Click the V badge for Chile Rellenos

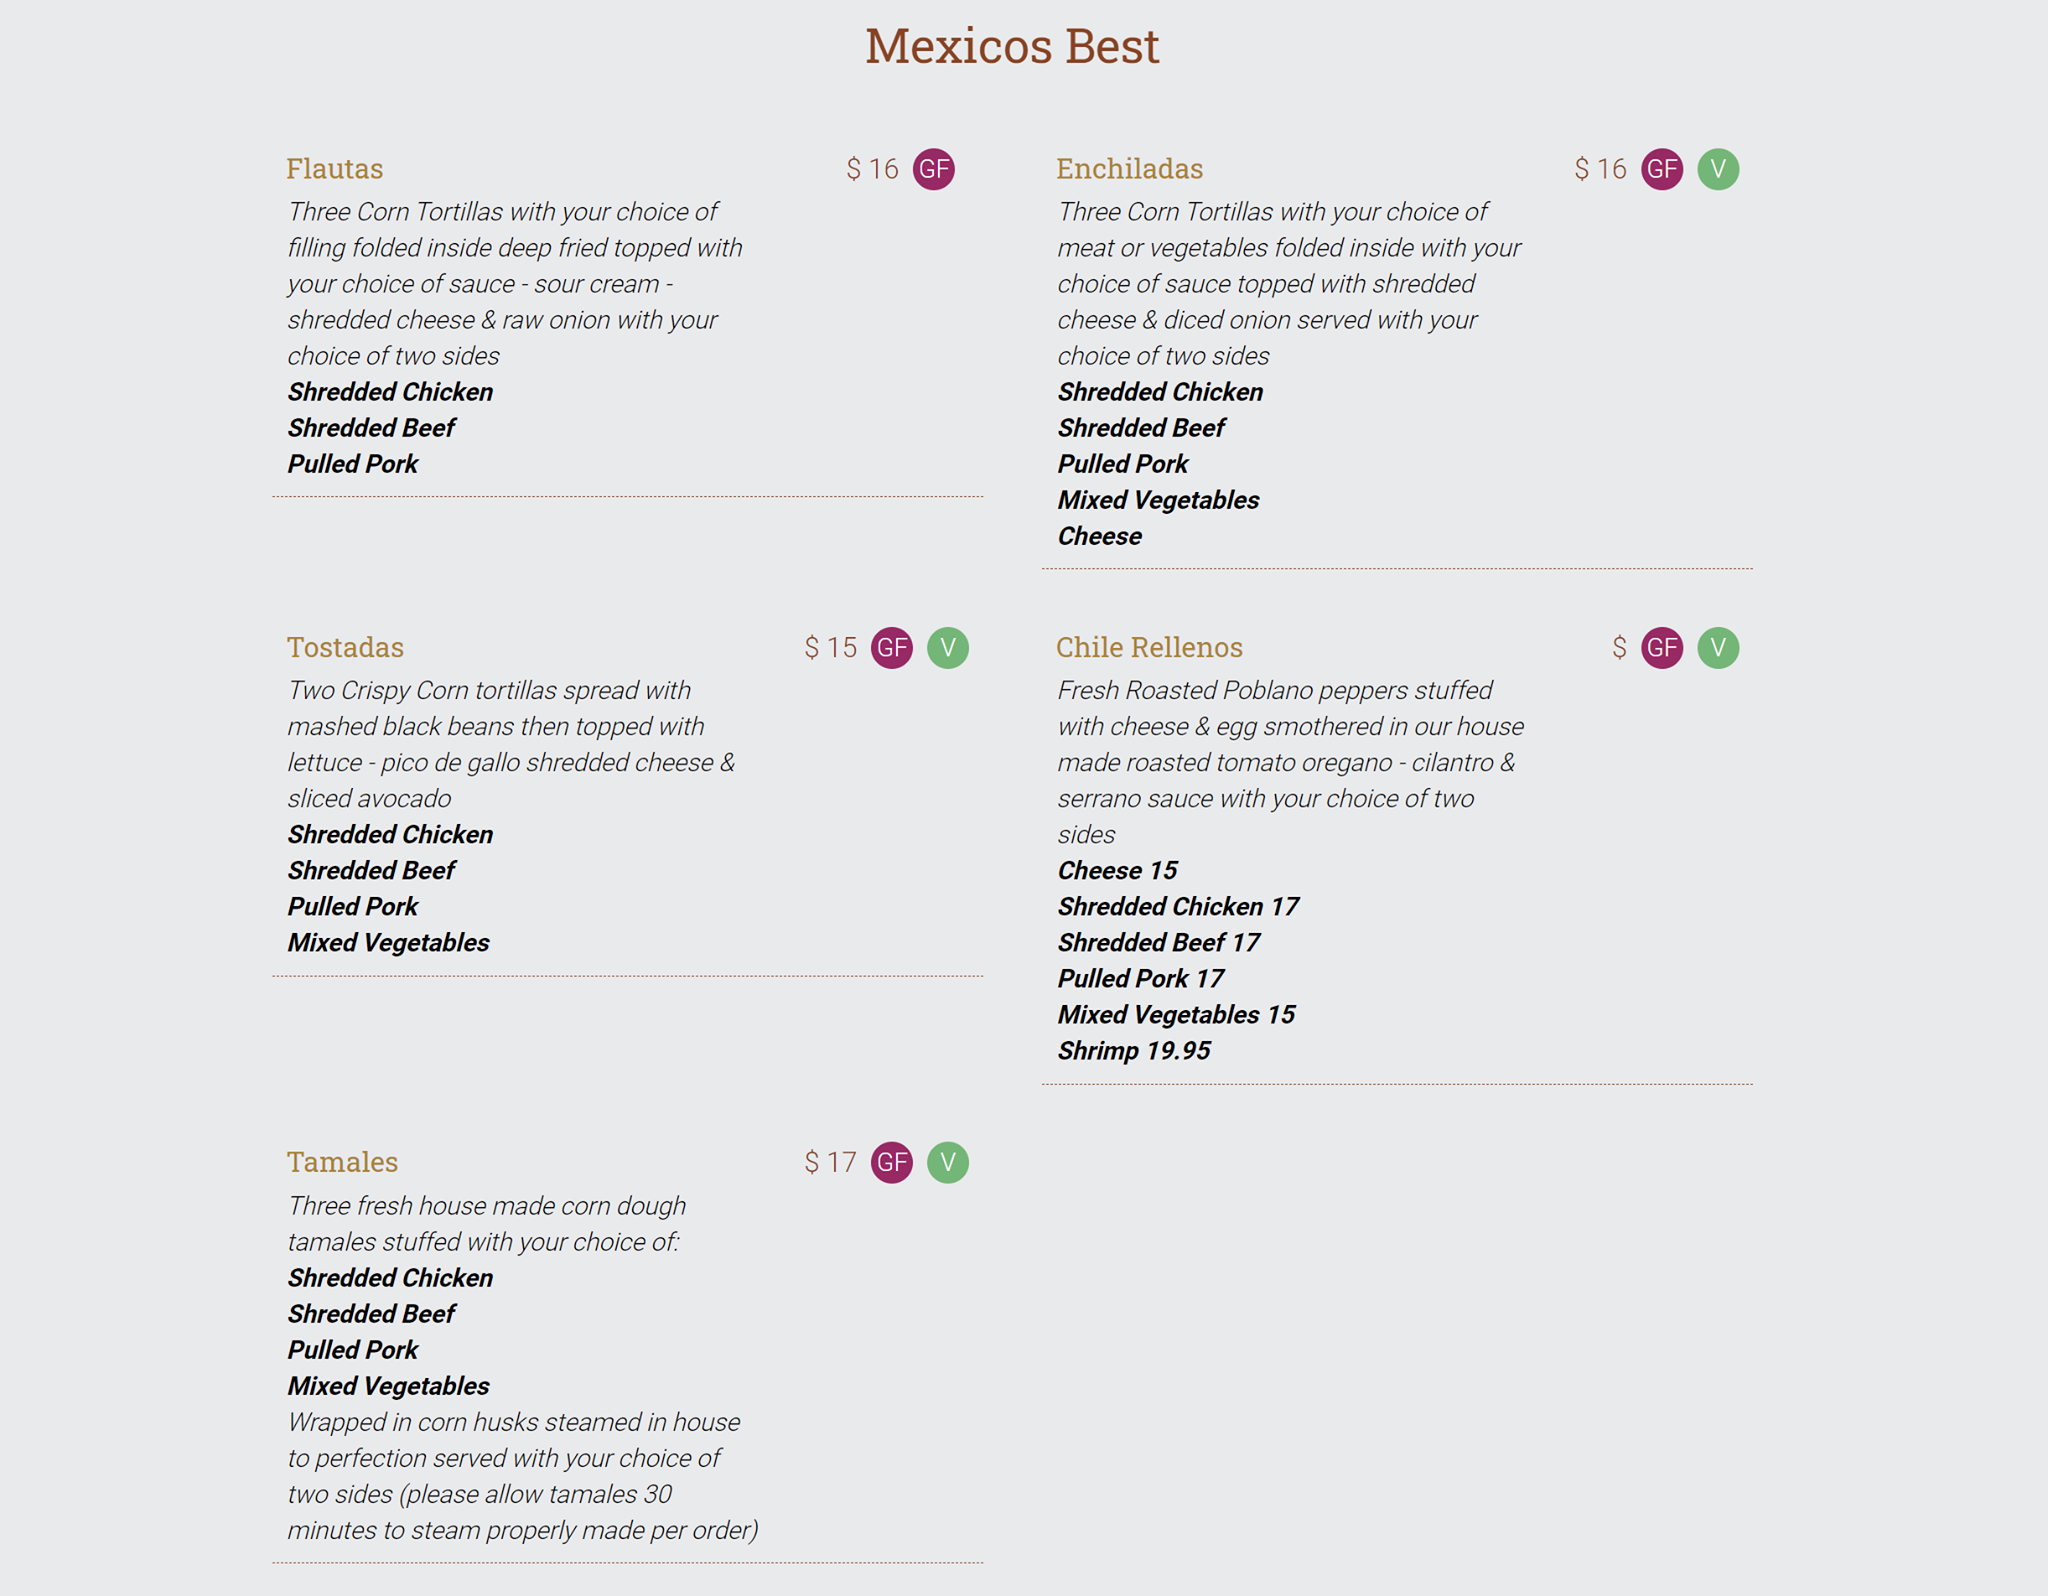(1717, 648)
